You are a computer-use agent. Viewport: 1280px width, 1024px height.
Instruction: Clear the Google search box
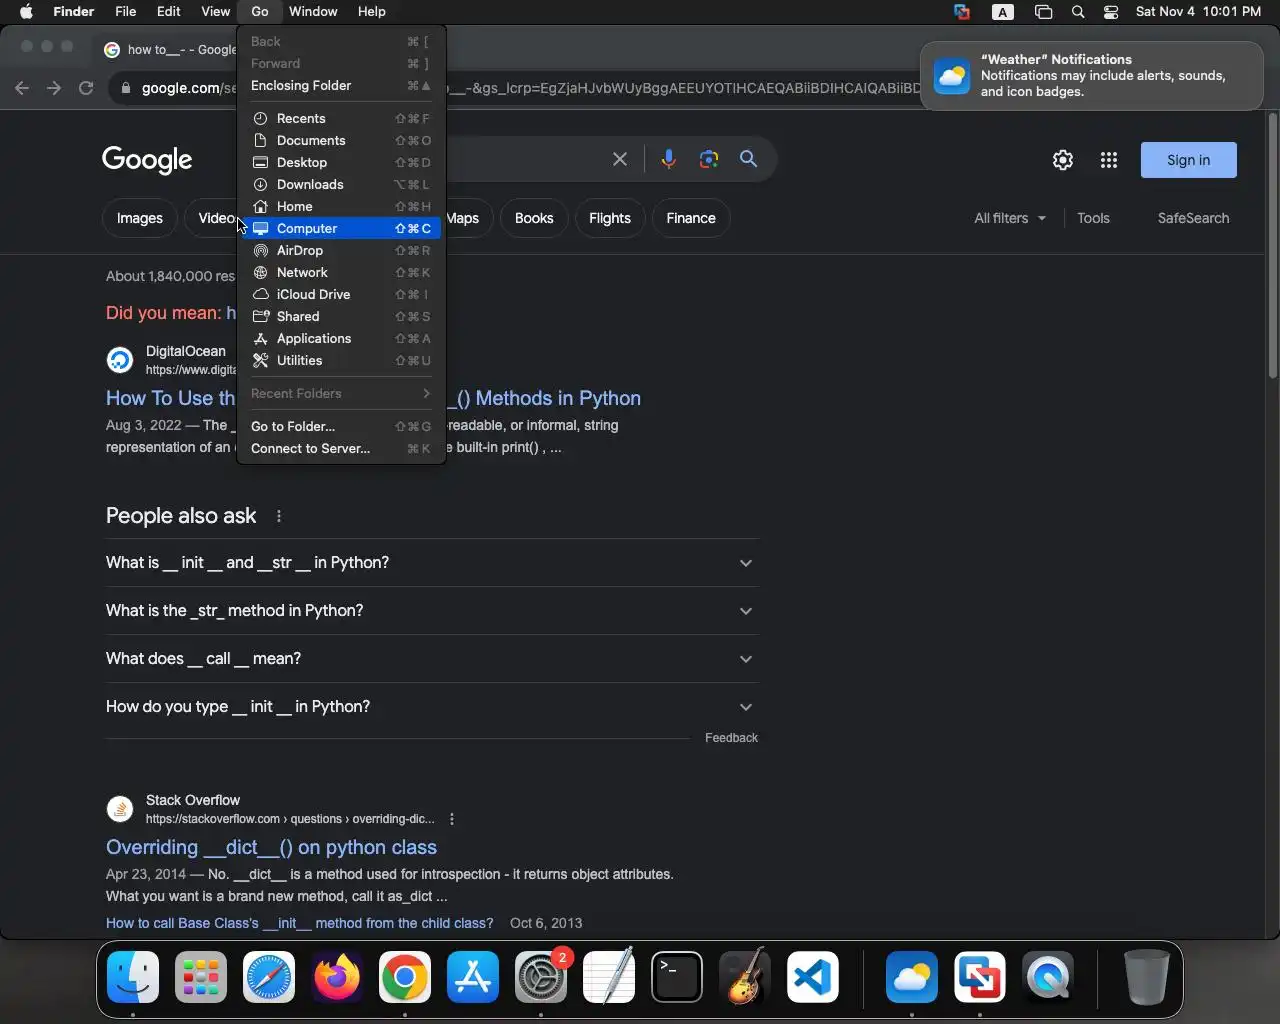(620, 159)
